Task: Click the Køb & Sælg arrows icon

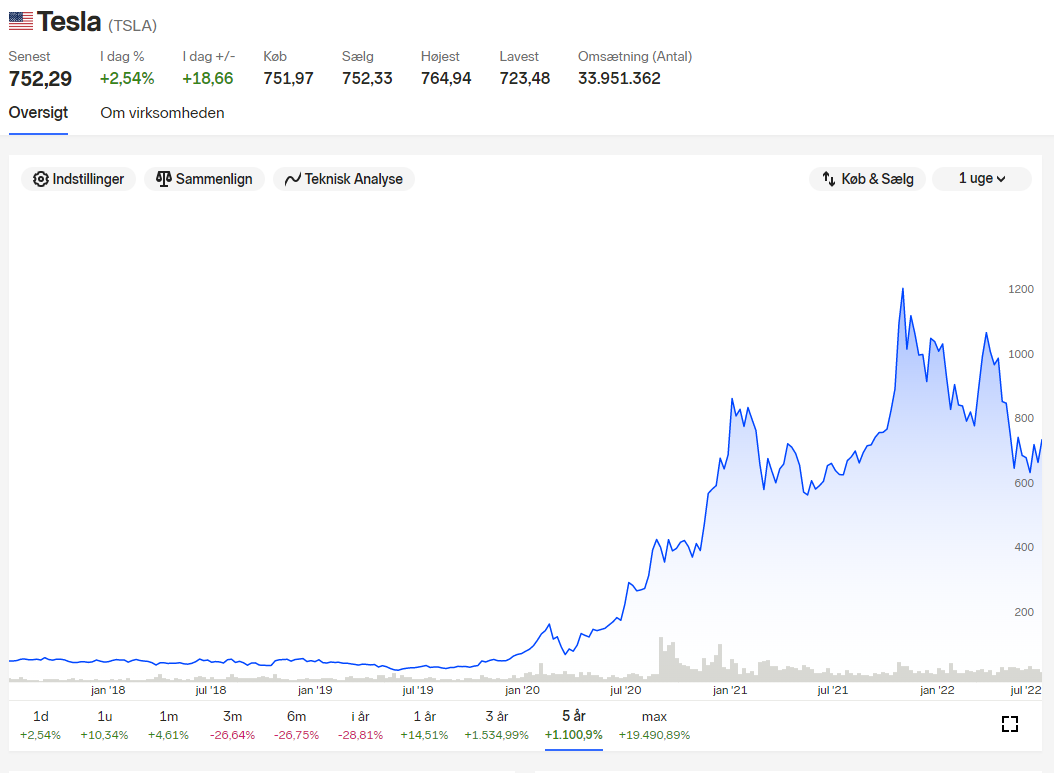Action: (829, 179)
